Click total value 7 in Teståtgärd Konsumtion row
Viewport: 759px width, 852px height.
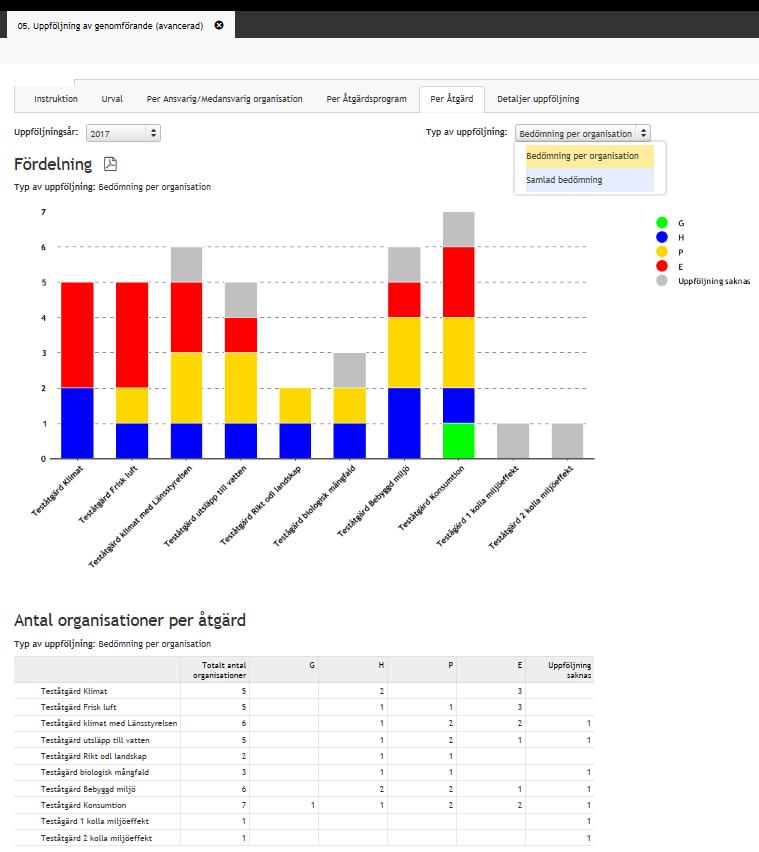click(x=244, y=805)
